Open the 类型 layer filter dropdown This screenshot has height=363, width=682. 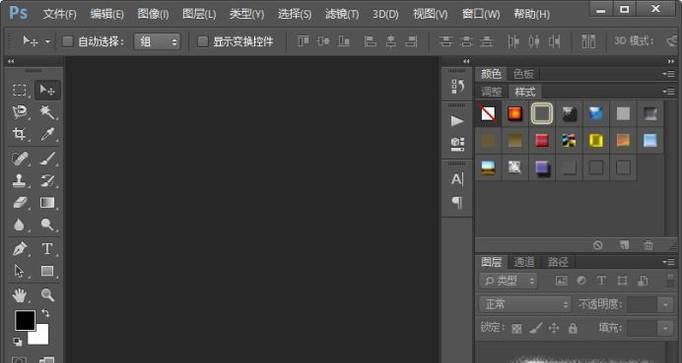point(508,281)
